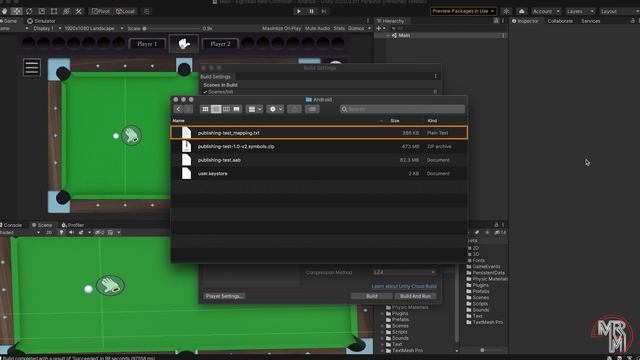Open the Finder group-by dropdown
Image resolution: width=640 pixels, height=360 pixels.
[x=255, y=109]
